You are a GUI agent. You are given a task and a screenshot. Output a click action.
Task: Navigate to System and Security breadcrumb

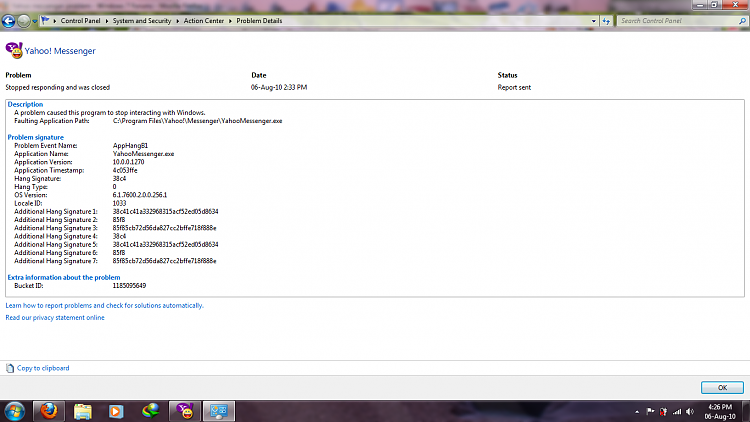click(x=142, y=21)
